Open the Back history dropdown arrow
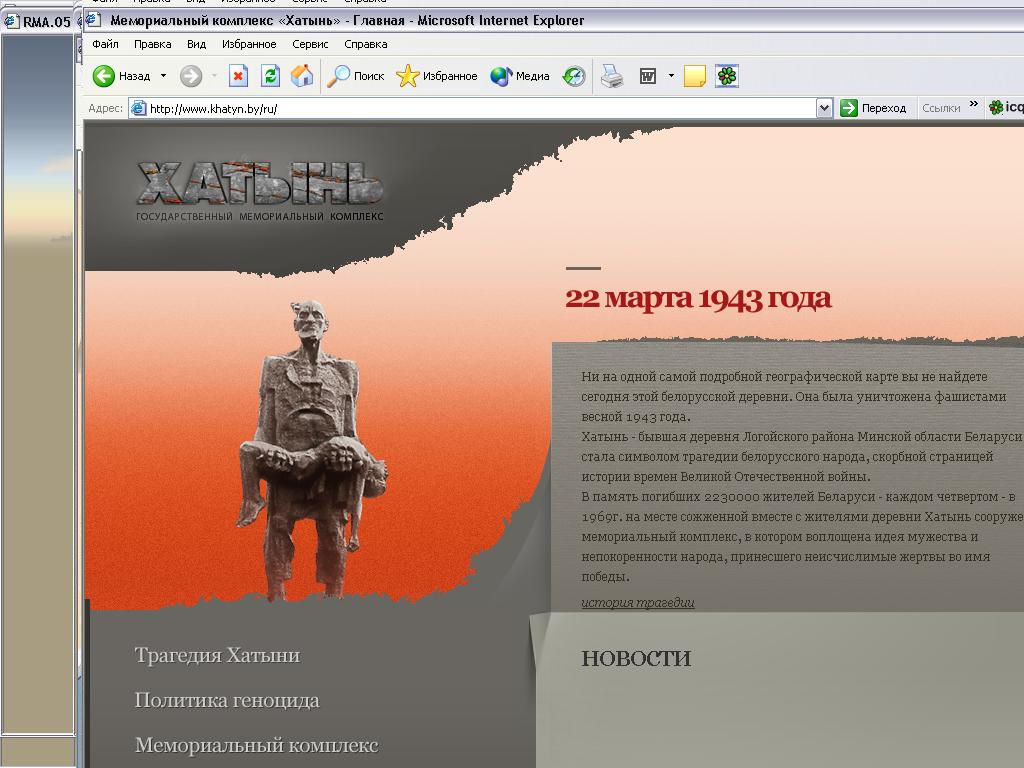 [163, 76]
